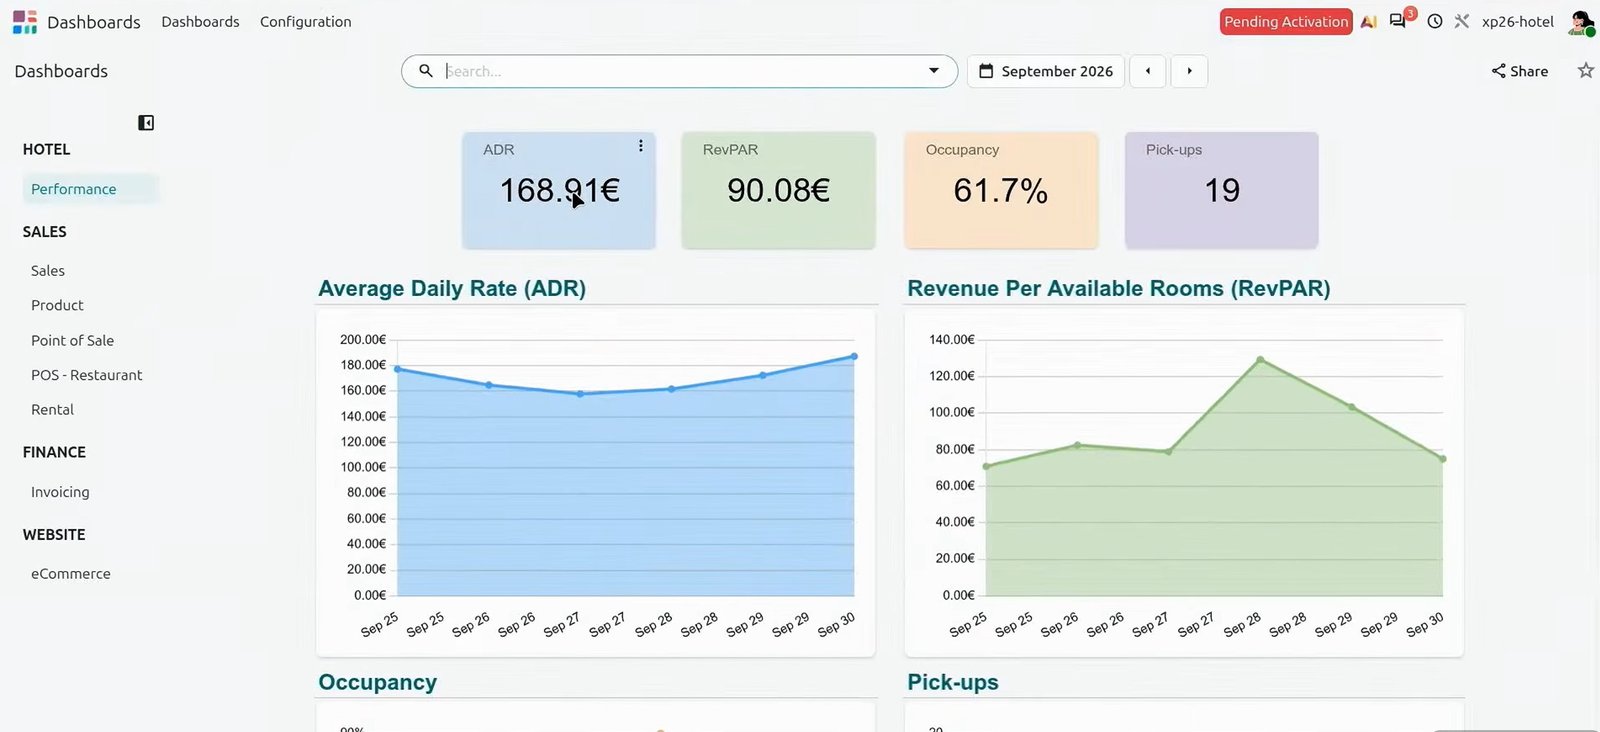Screen dimensions: 1600x732
Task: Open the developer tools wrench icon
Action: click(1462, 21)
